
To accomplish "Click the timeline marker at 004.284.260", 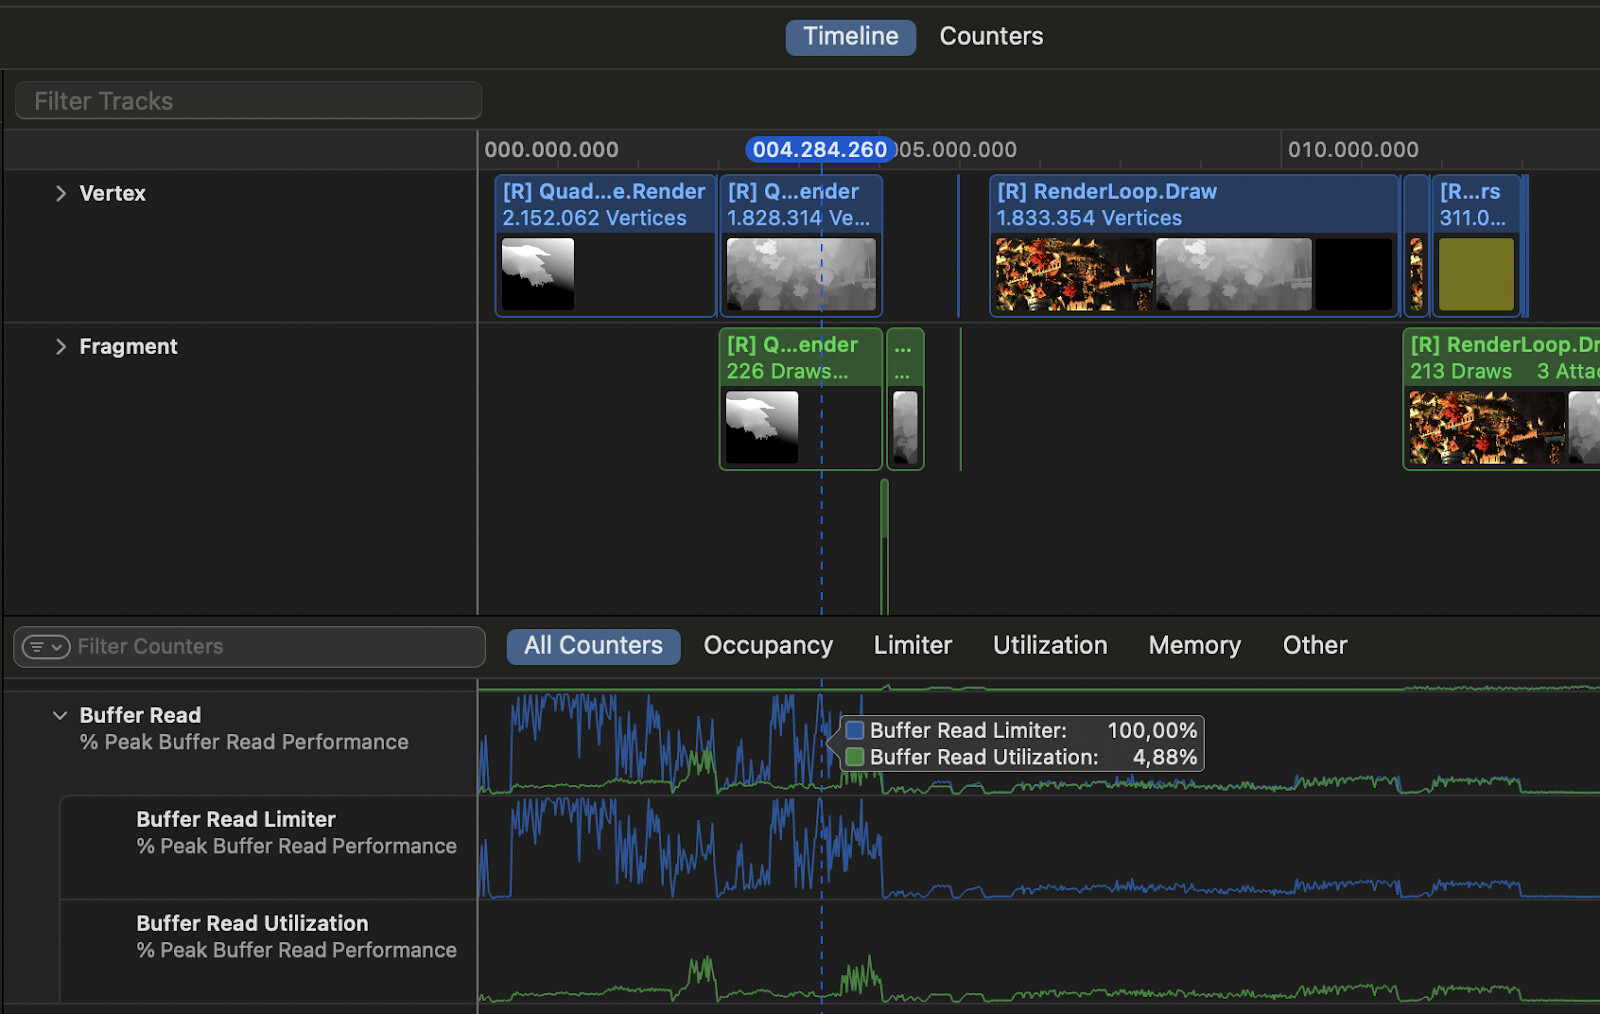I will coord(820,149).
